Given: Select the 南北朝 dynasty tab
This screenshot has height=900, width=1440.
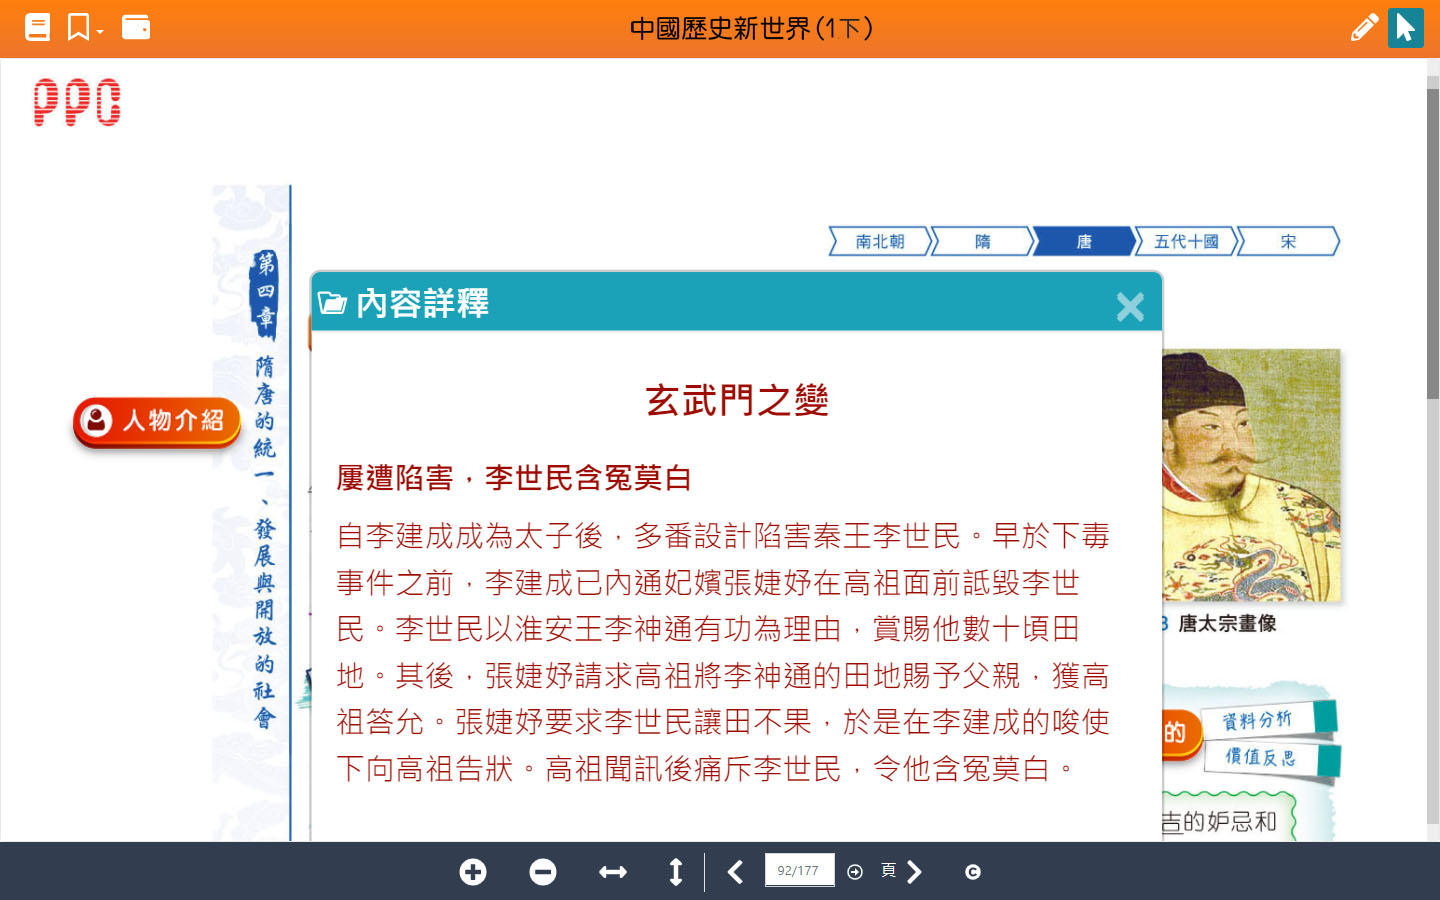Looking at the screenshot, I should click(x=880, y=242).
